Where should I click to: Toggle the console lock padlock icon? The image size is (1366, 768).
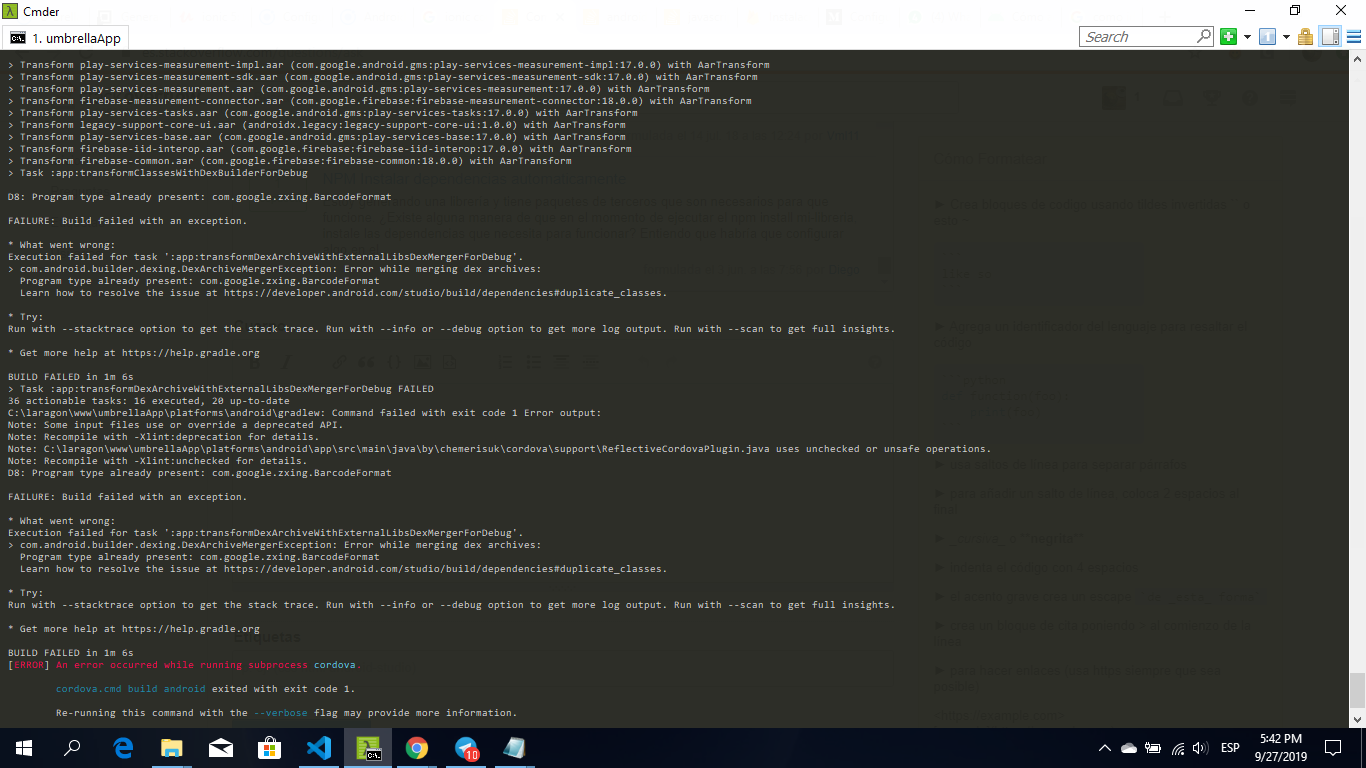tap(1305, 37)
